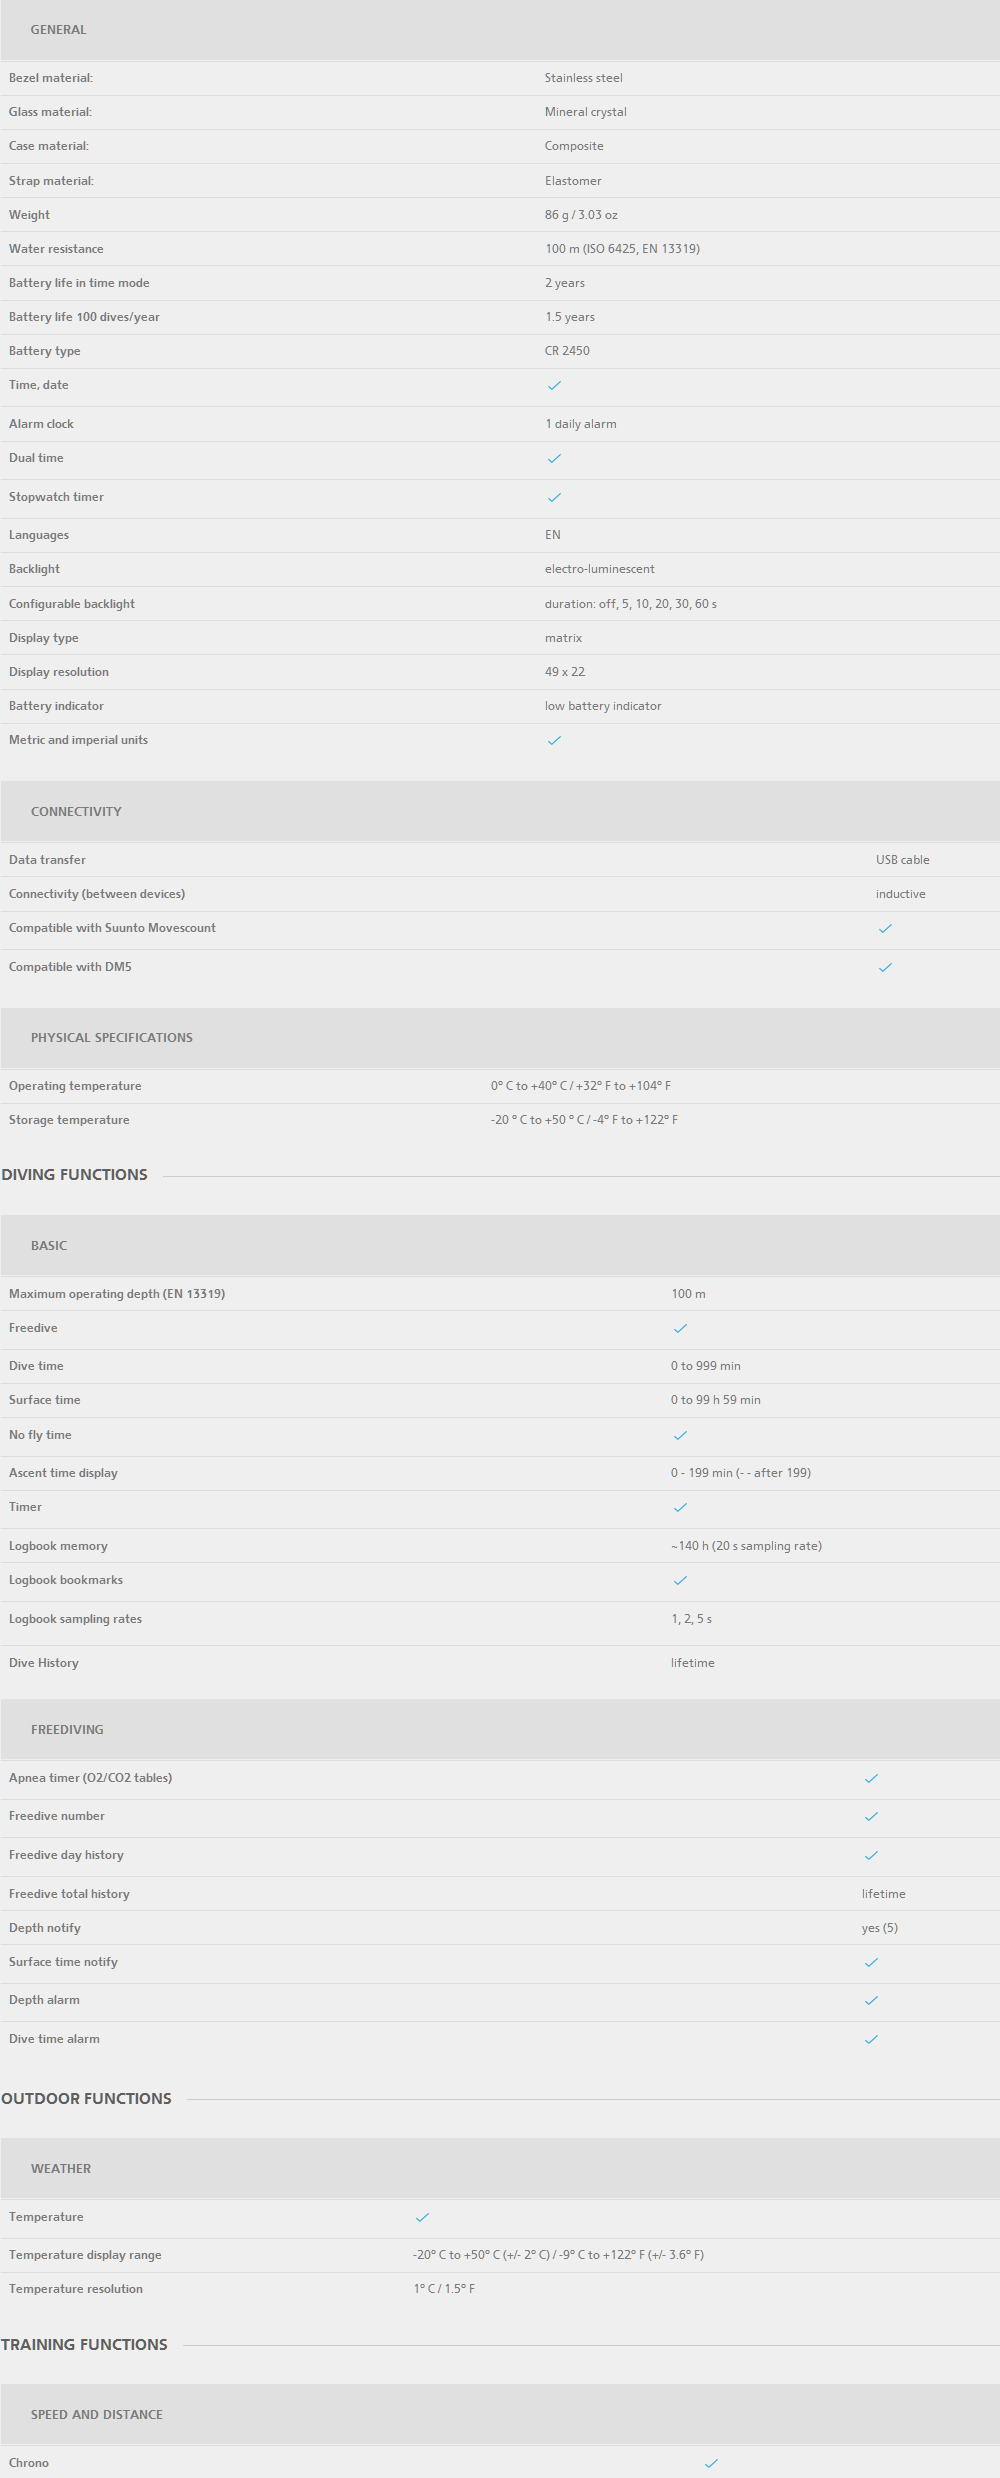
Task: Click the Freedive checkmark under Basic
Action: [x=680, y=1328]
